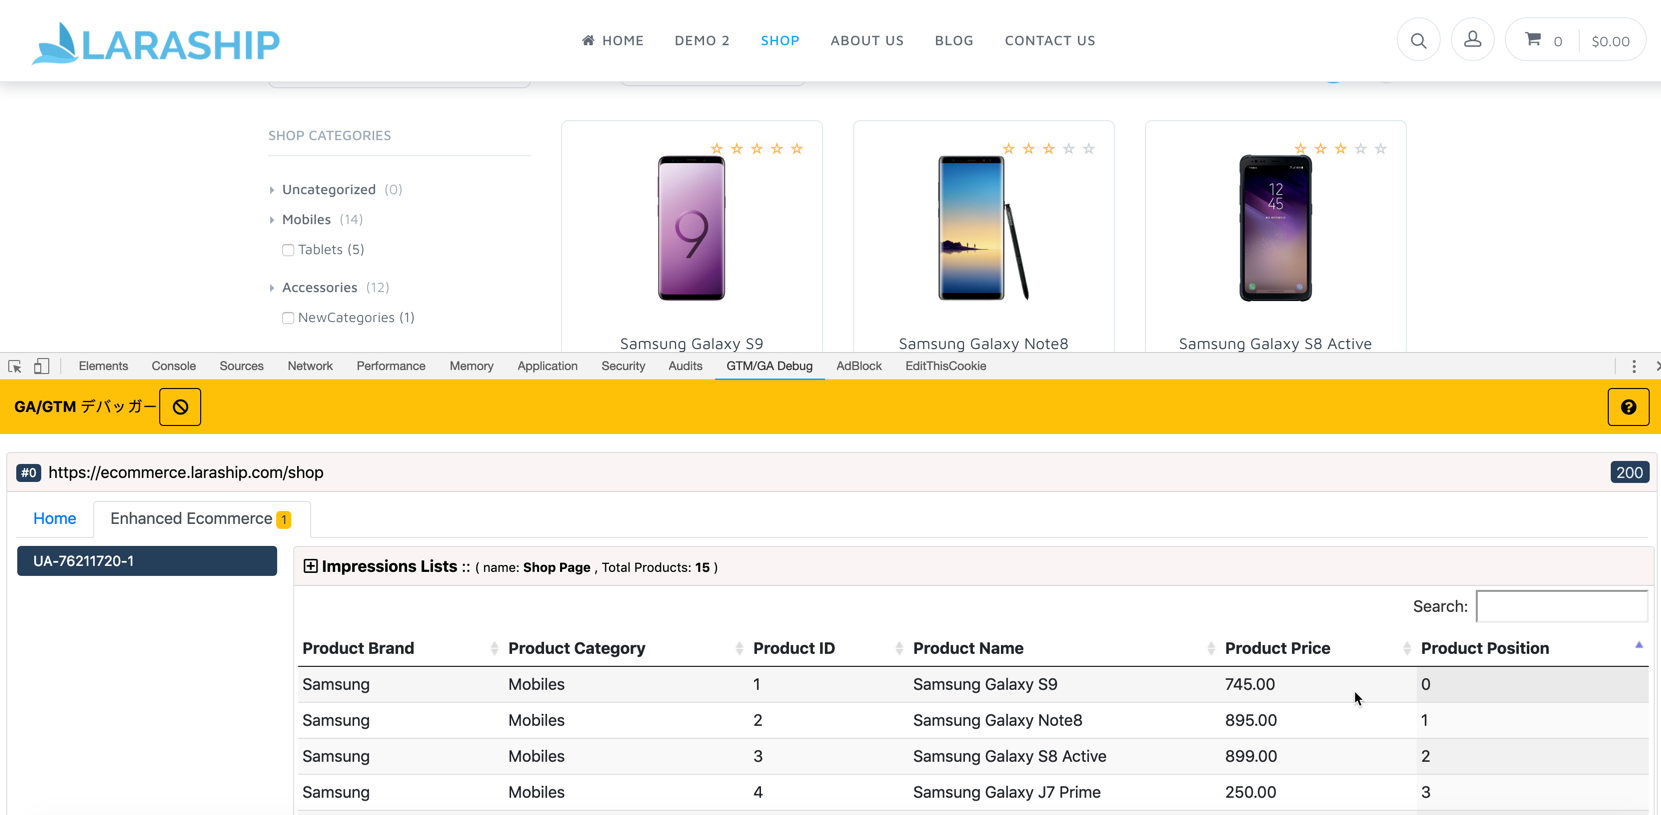Open the site search icon

1418,41
